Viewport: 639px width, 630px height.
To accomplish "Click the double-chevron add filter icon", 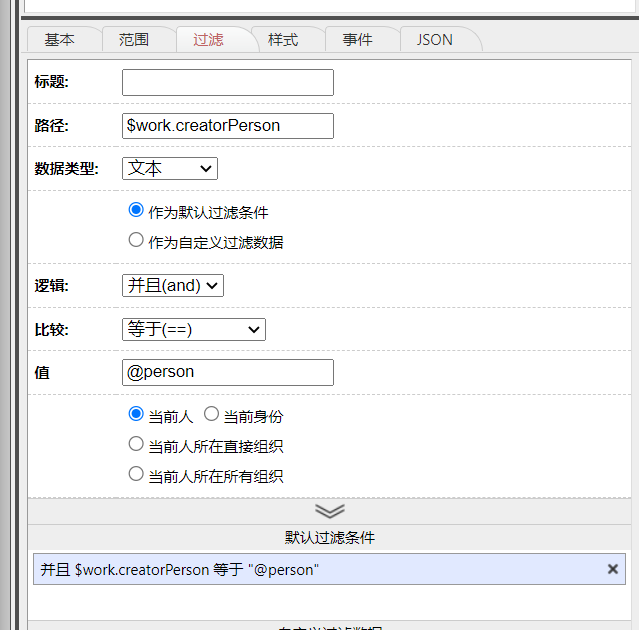I will [x=330, y=511].
